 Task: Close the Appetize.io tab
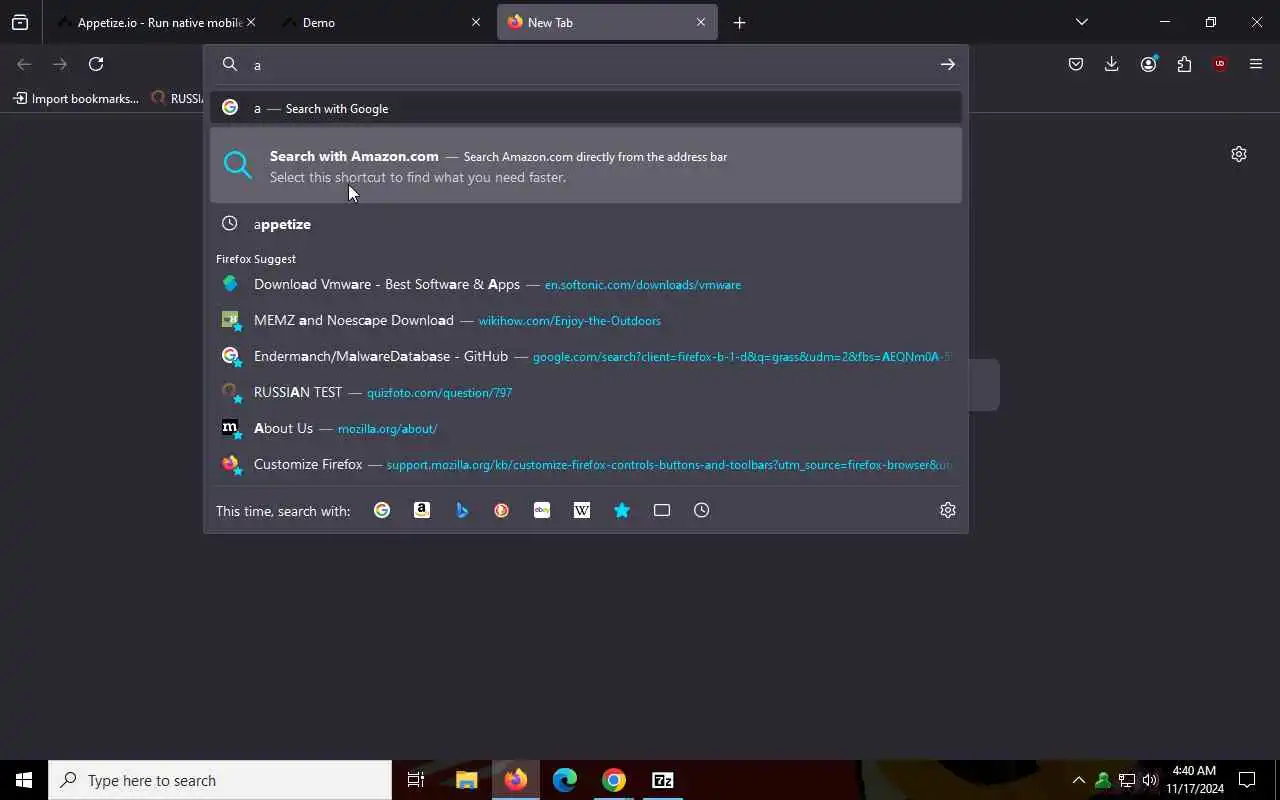(251, 22)
